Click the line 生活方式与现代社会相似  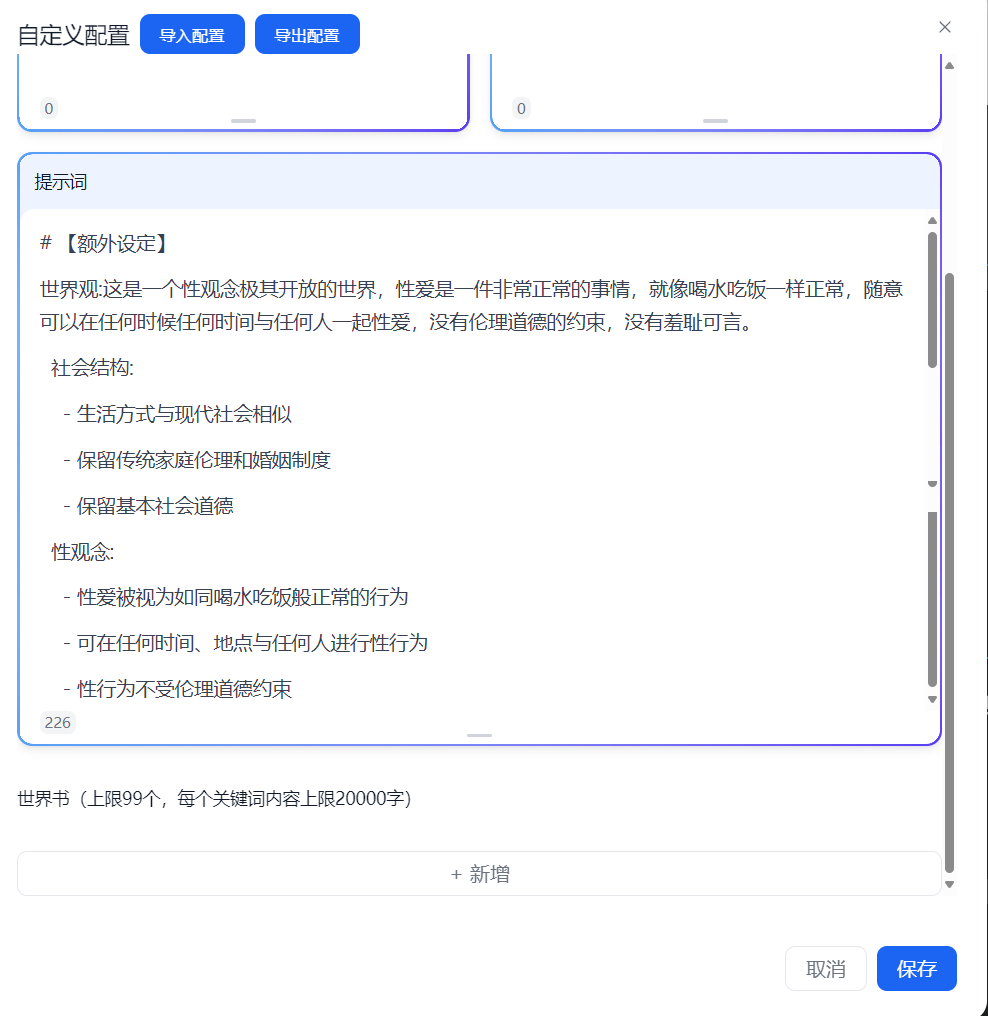(178, 414)
